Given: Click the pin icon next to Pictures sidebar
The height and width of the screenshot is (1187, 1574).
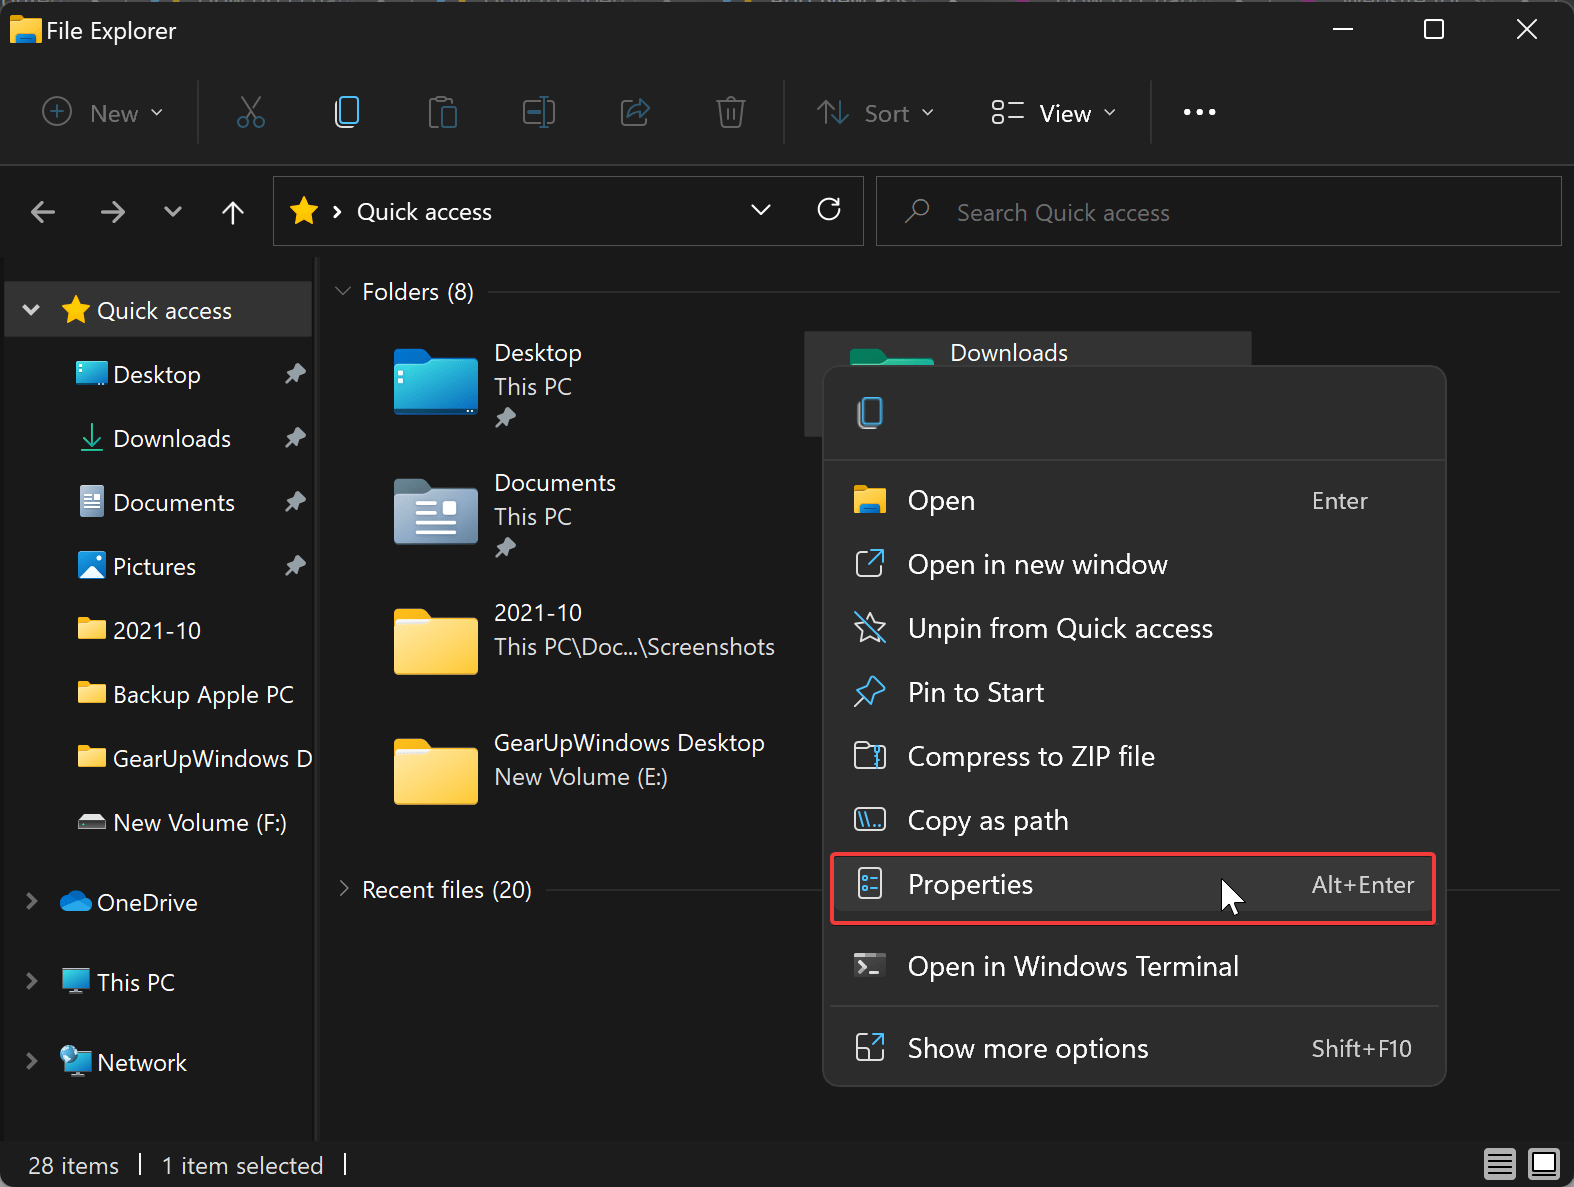Looking at the screenshot, I should tap(295, 566).
